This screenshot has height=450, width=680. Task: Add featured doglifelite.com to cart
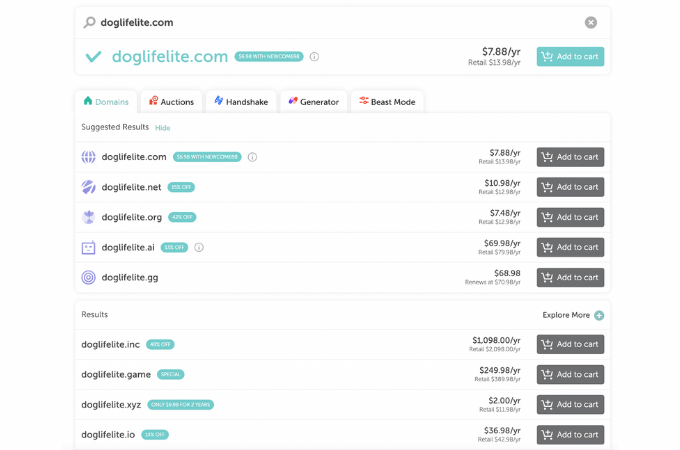570,56
